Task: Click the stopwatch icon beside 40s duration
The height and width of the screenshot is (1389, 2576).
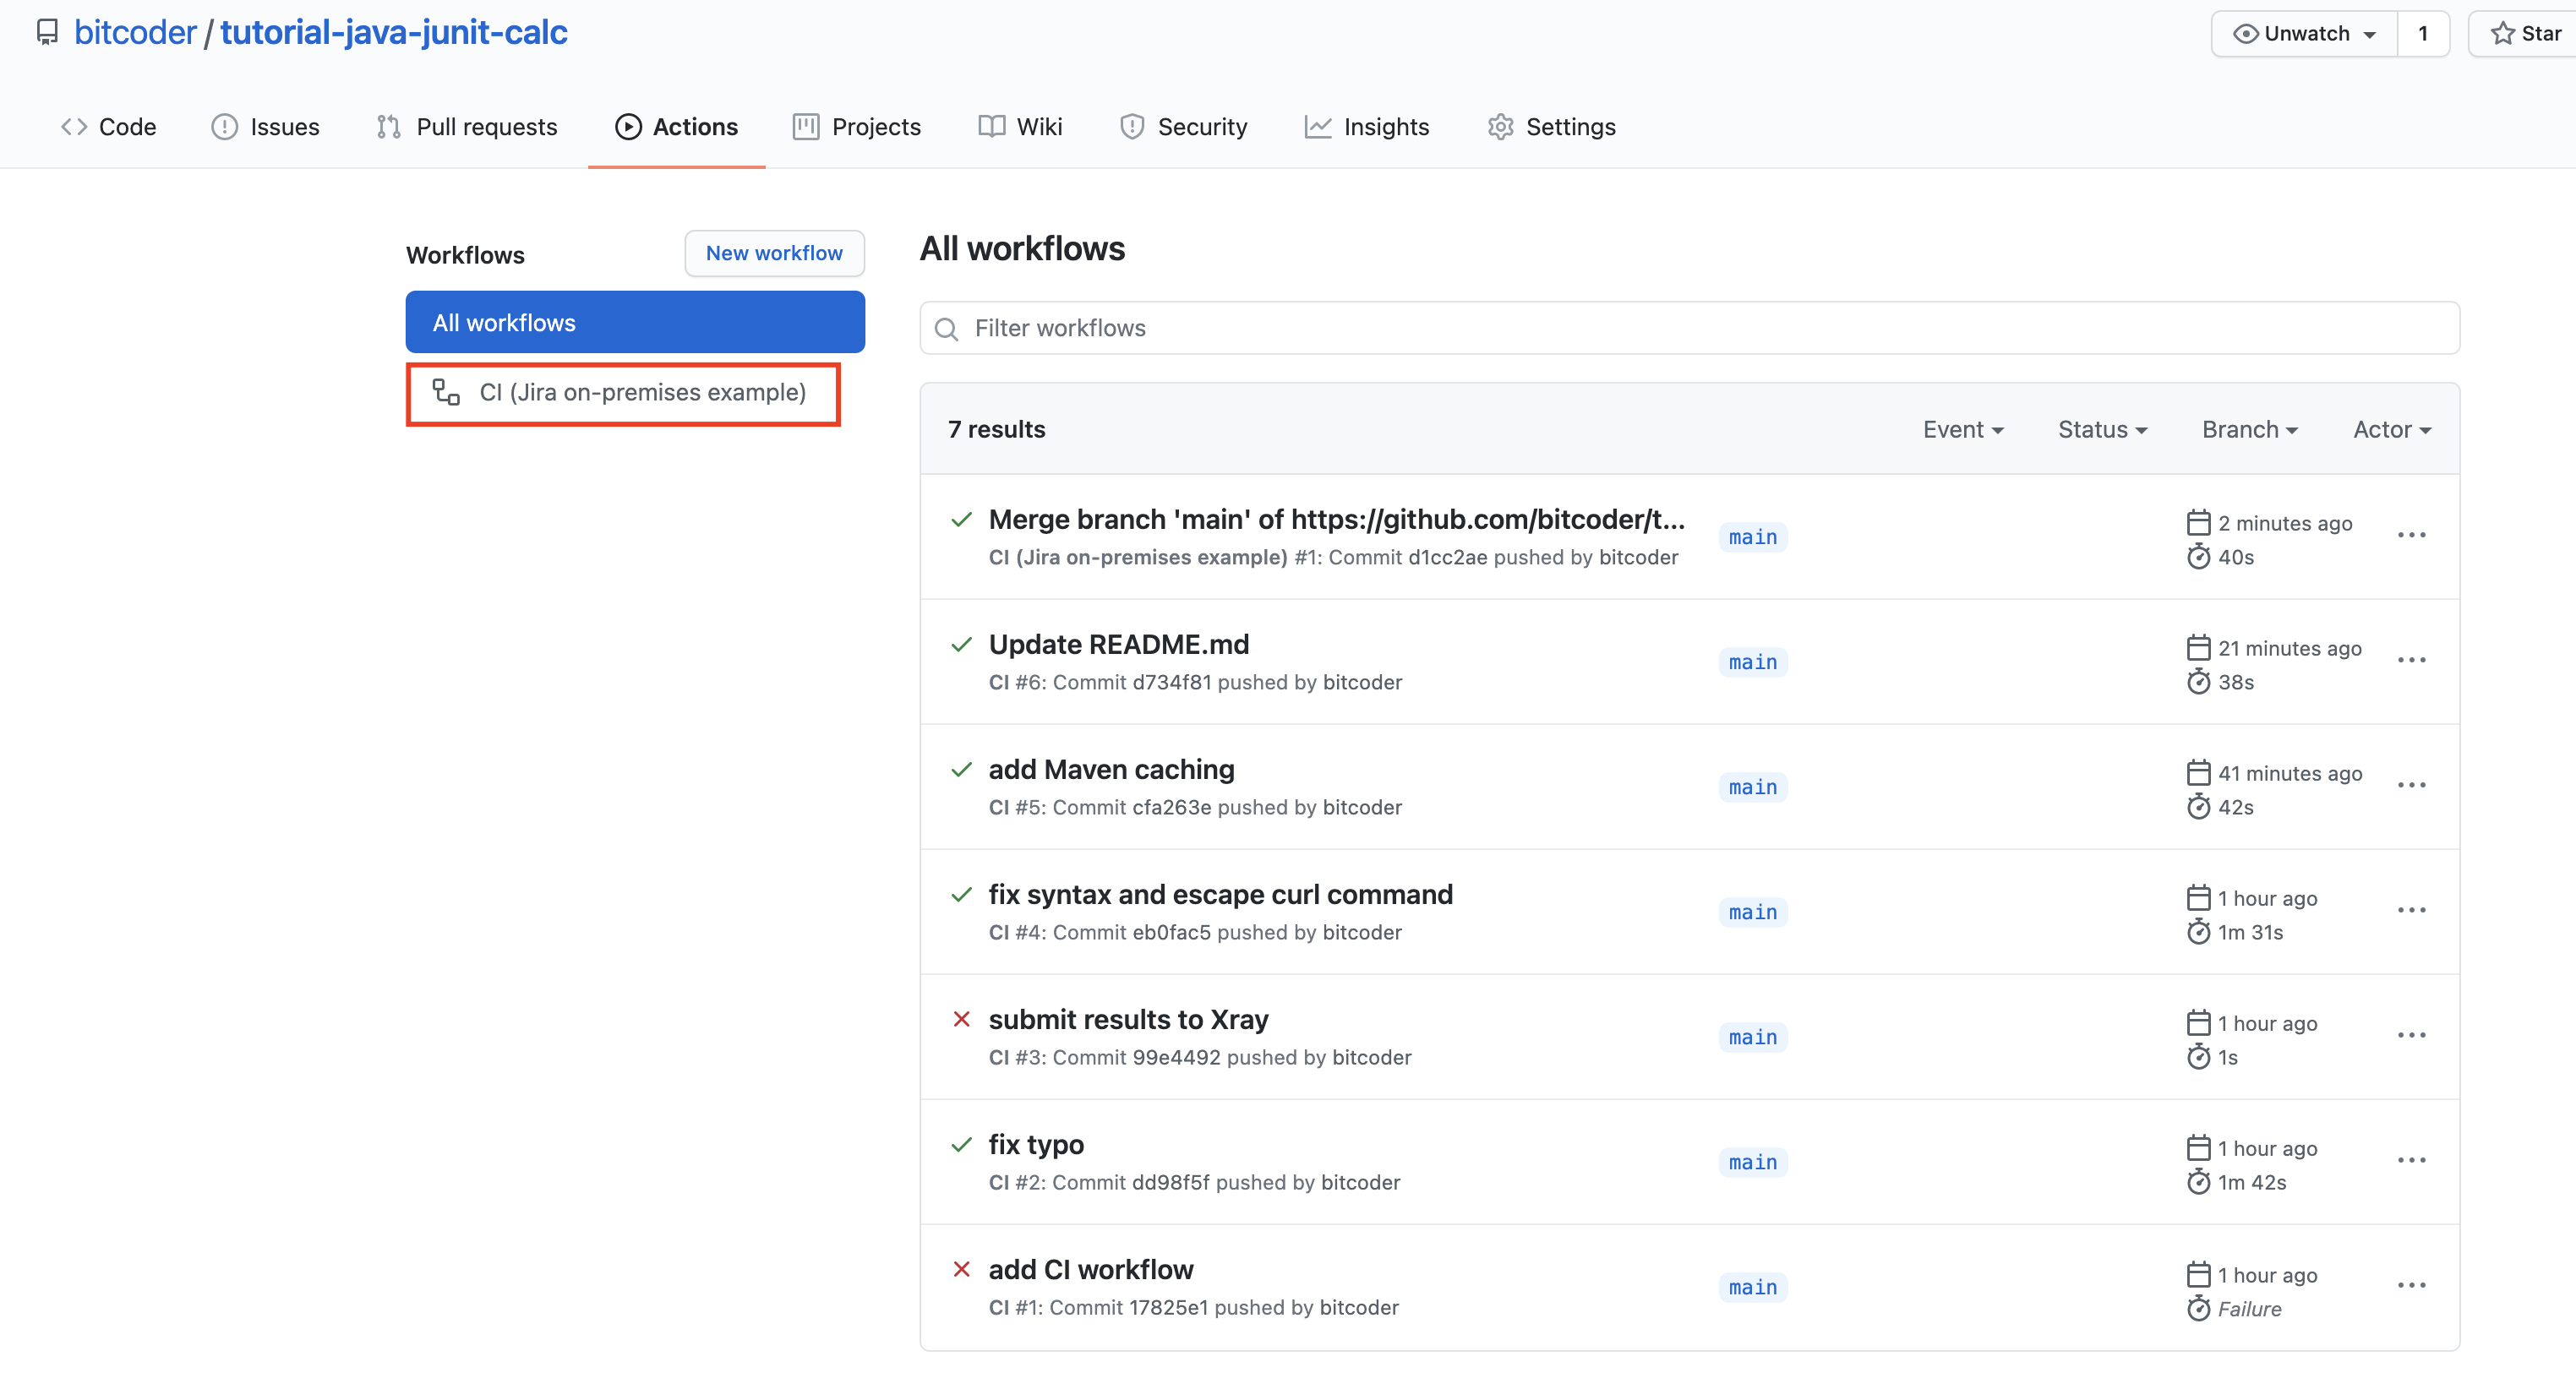Action: coord(2198,556)
